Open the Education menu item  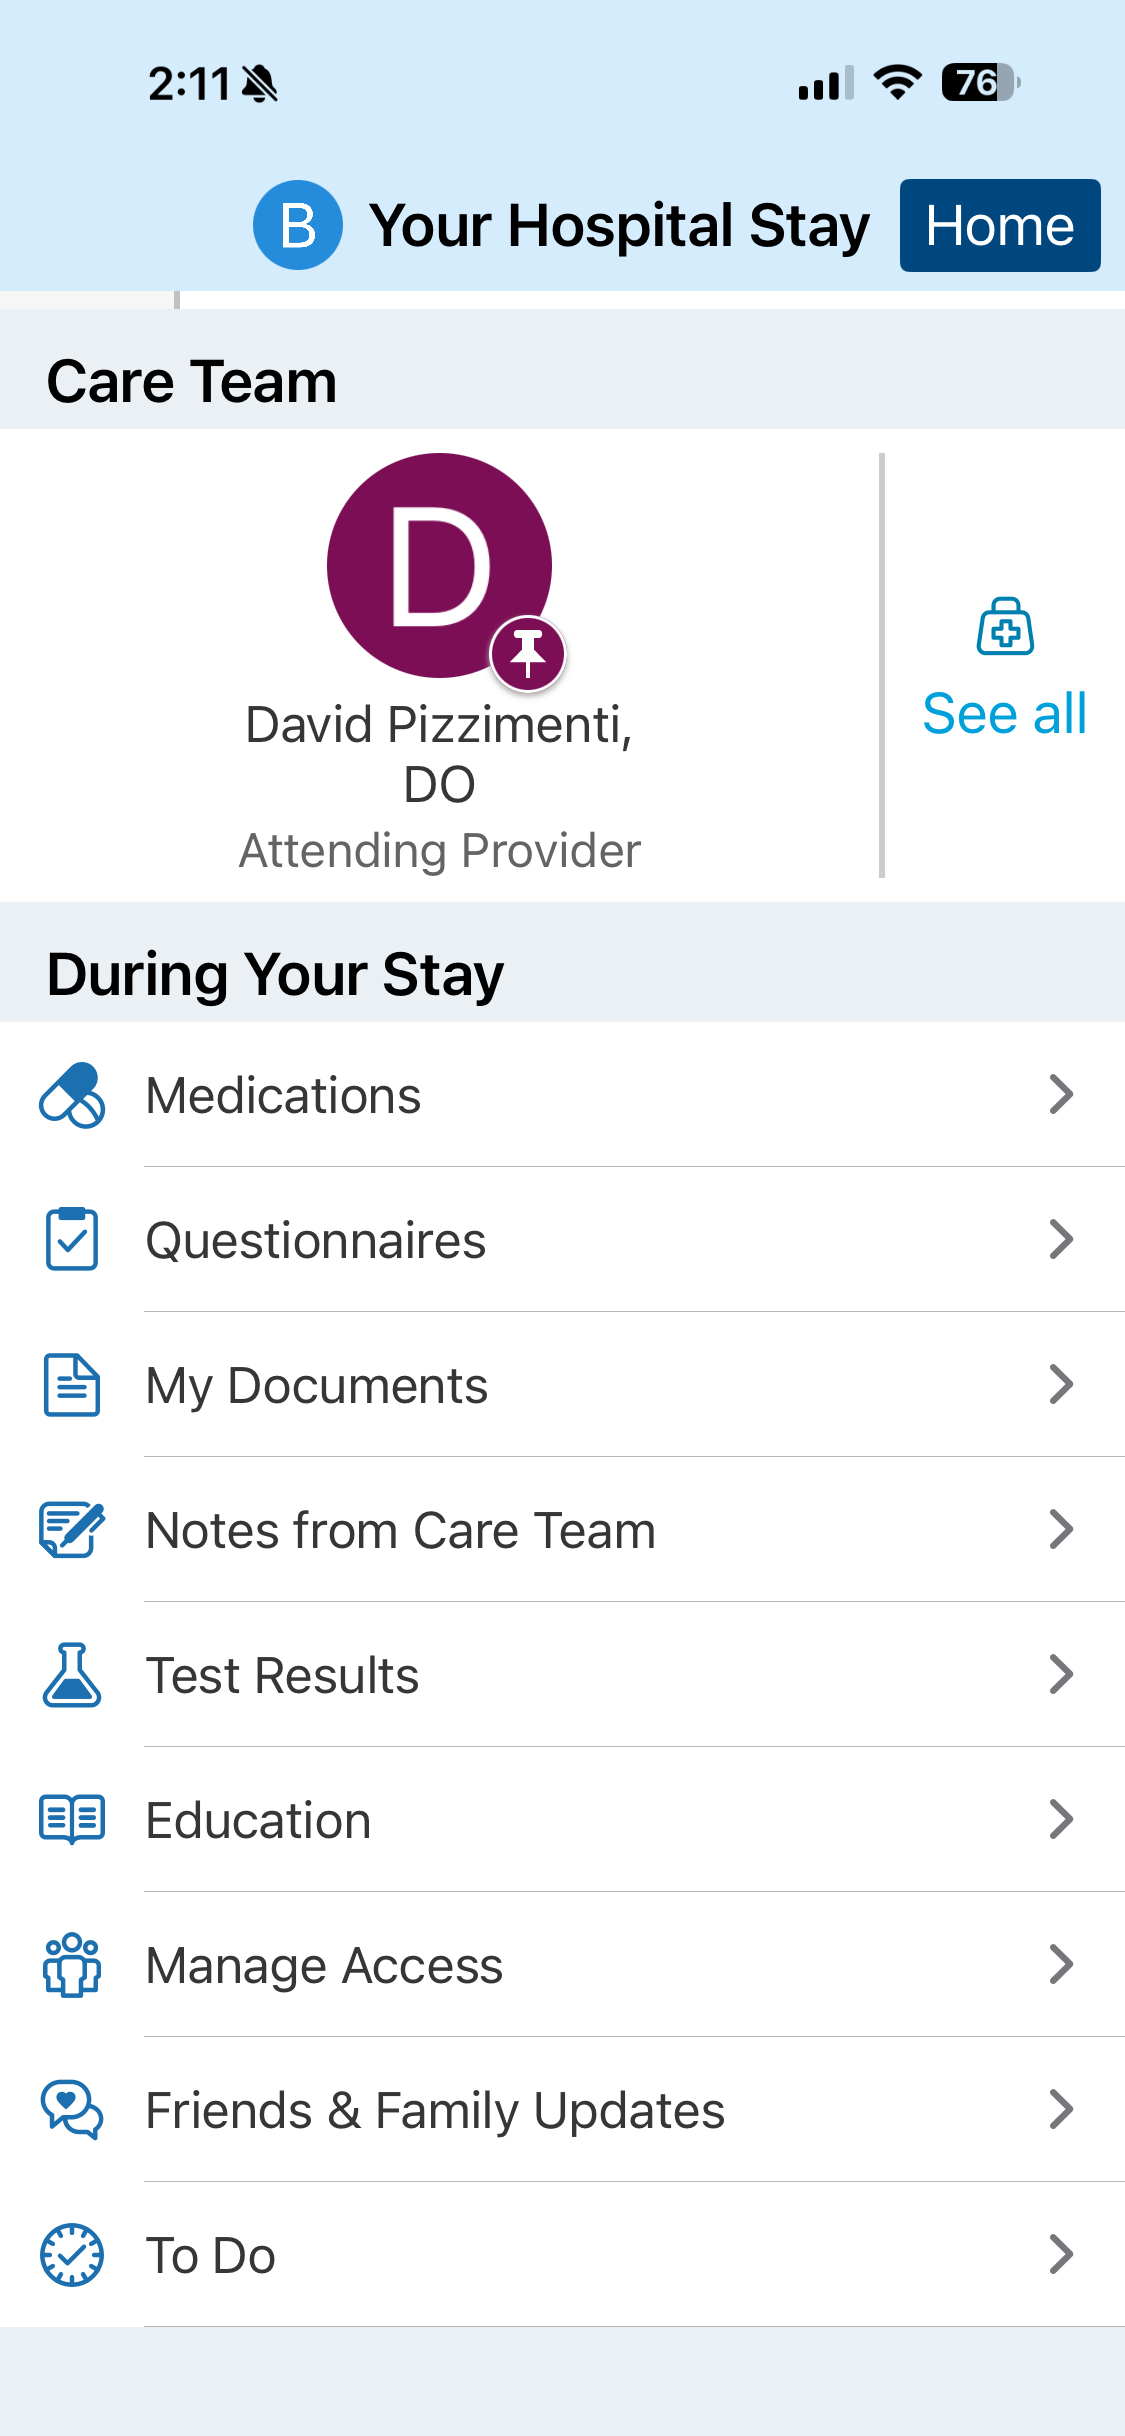(259, 1820)
